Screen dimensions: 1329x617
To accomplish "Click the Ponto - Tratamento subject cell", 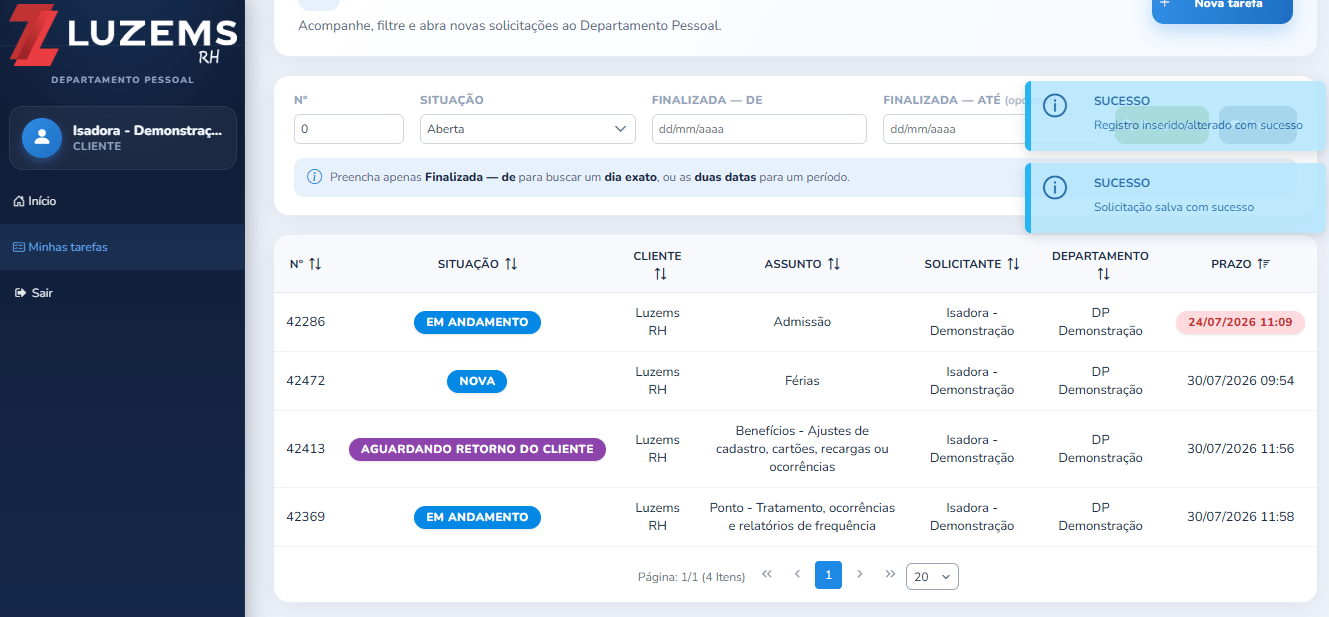I will pyautogui.click(x=802, y=517).
